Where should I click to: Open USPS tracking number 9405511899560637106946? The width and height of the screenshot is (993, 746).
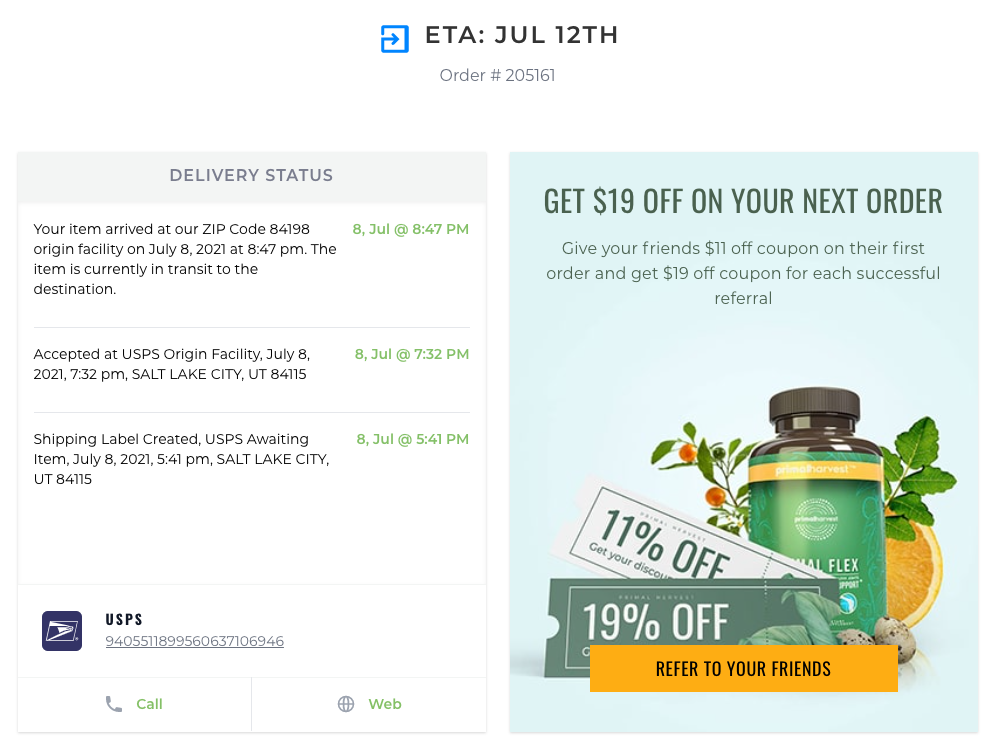pyautogui.click(x=194, y=642)
